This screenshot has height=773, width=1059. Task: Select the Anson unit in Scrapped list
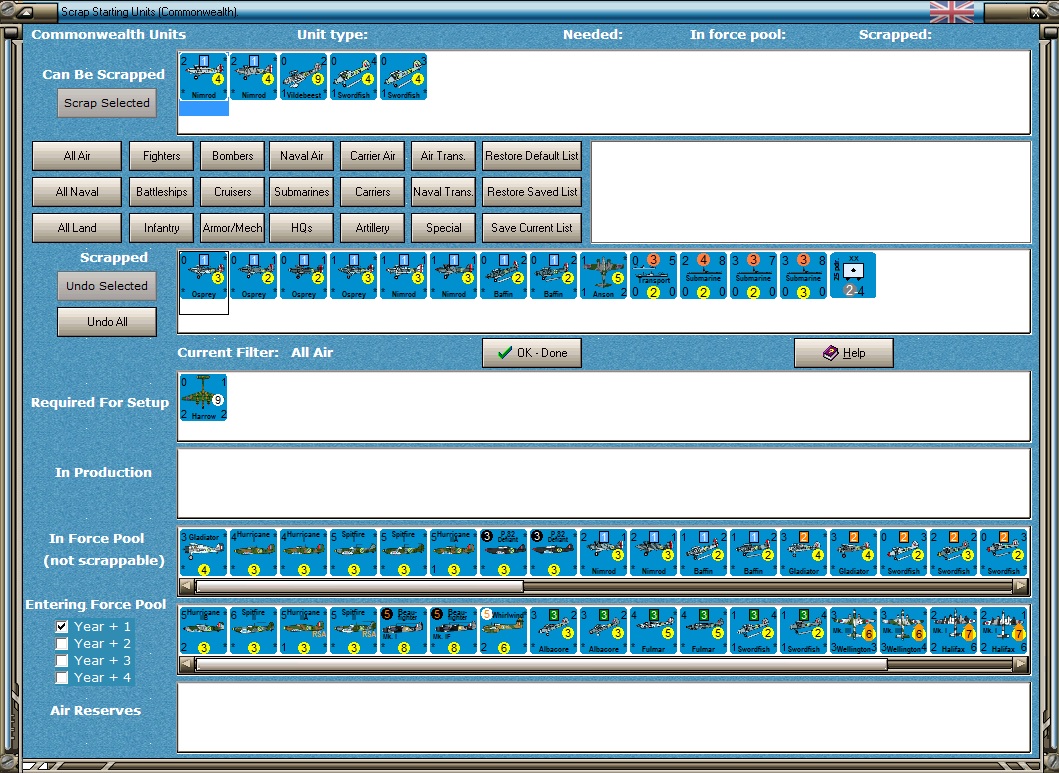[603, 275]
